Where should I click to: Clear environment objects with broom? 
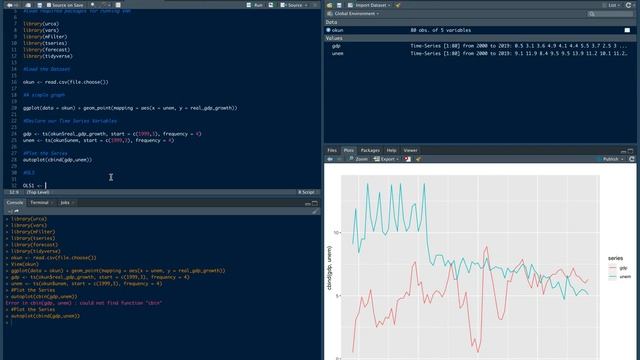coord(398,5)
